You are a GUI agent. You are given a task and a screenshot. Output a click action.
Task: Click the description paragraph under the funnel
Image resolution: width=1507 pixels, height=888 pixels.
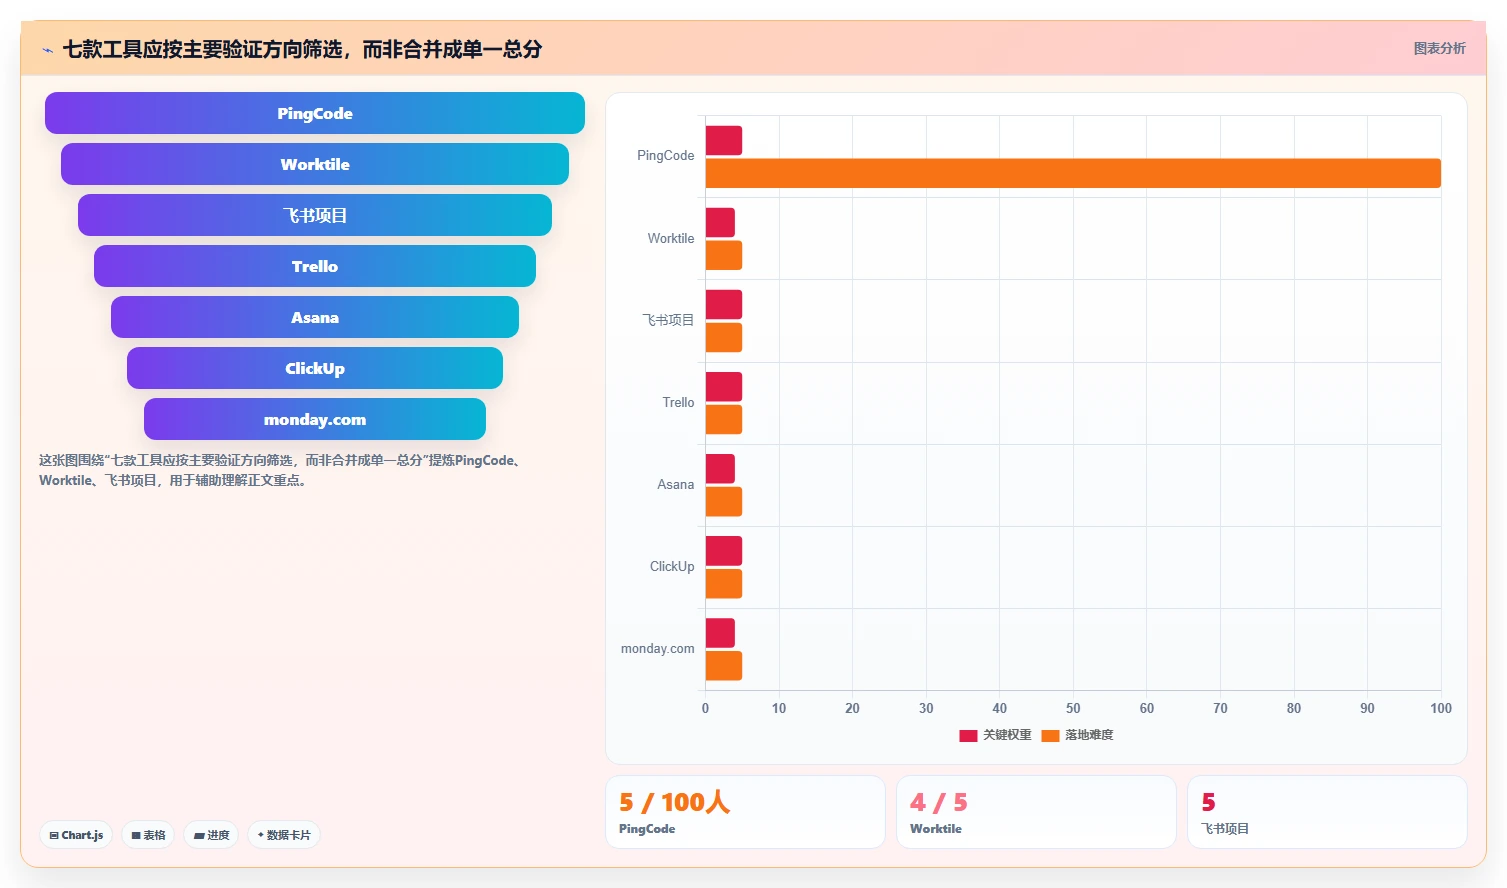pos(284,470)
